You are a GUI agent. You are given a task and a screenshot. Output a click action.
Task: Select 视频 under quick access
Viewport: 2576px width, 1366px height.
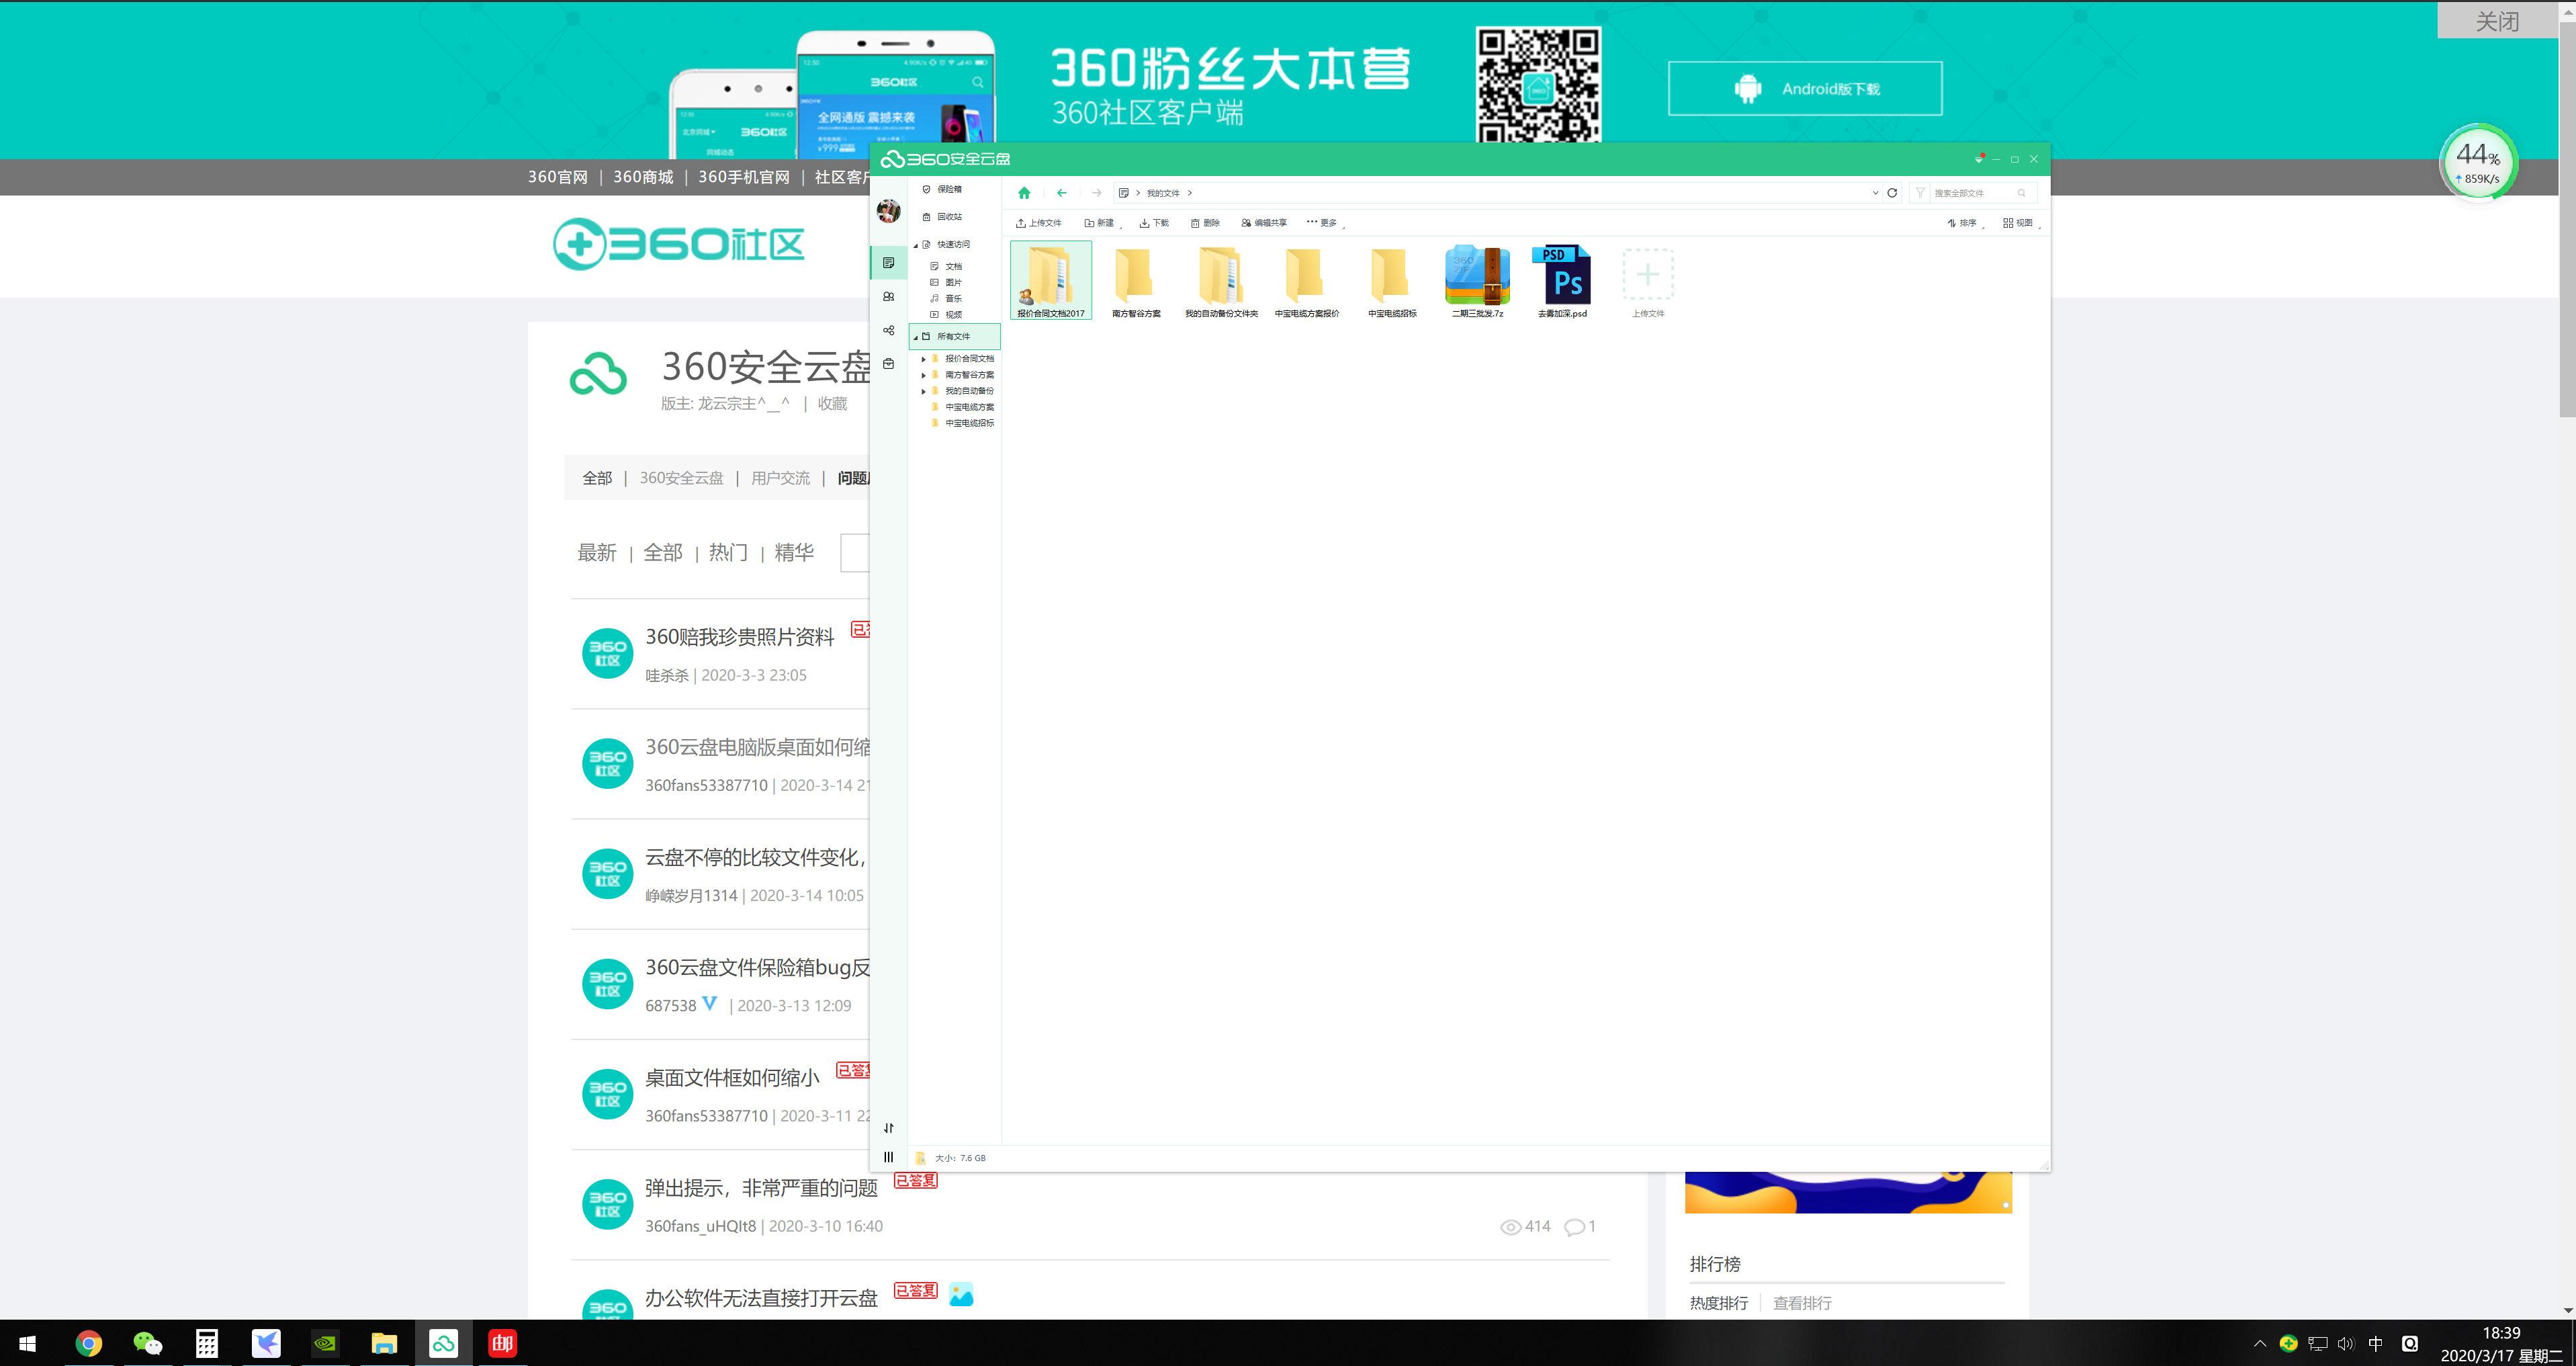click(x=946, y=315)
